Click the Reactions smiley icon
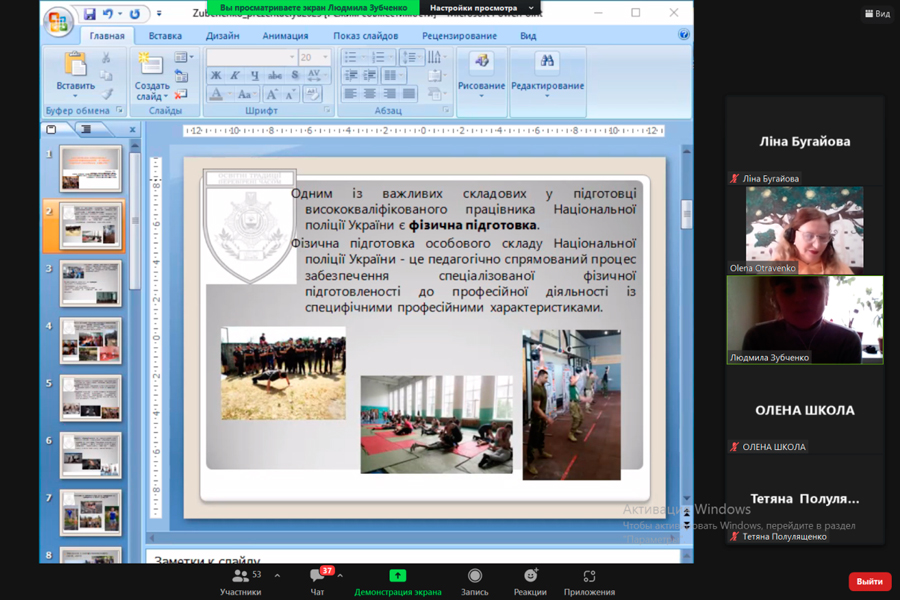This screenshot has width=900, height=600. click(x=530, y=577)
